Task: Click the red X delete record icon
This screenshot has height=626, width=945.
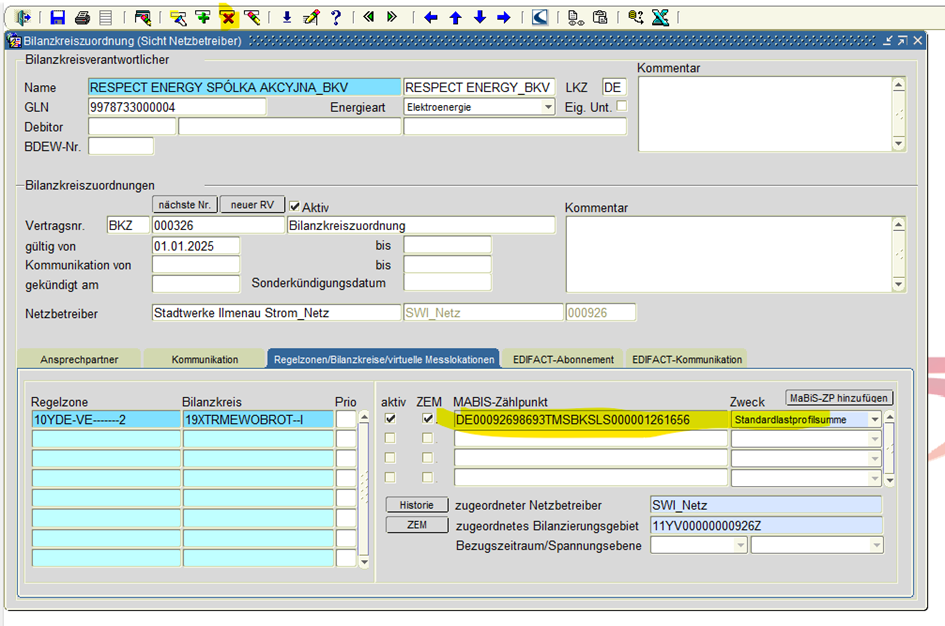Action: [228, 17]
